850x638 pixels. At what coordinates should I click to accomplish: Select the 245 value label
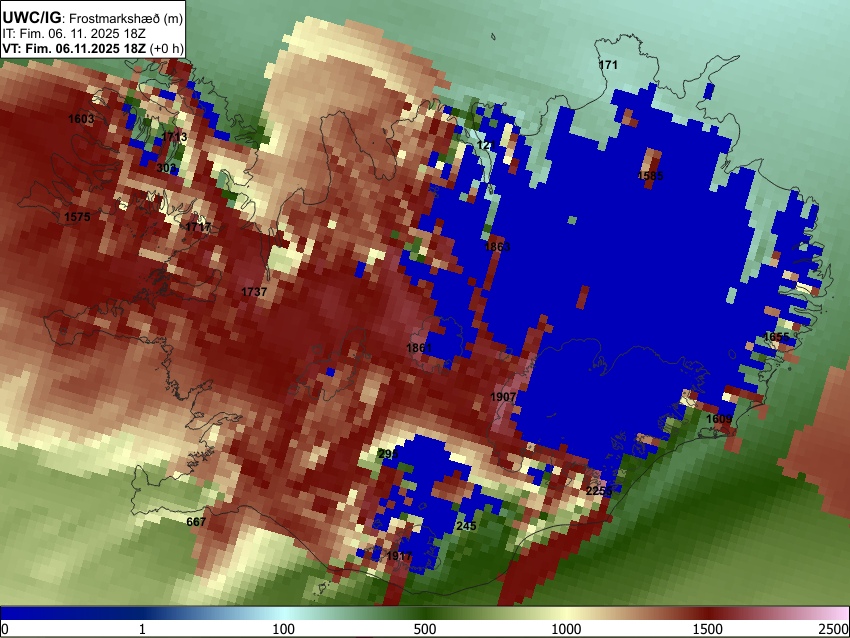(x=466, y=526)
